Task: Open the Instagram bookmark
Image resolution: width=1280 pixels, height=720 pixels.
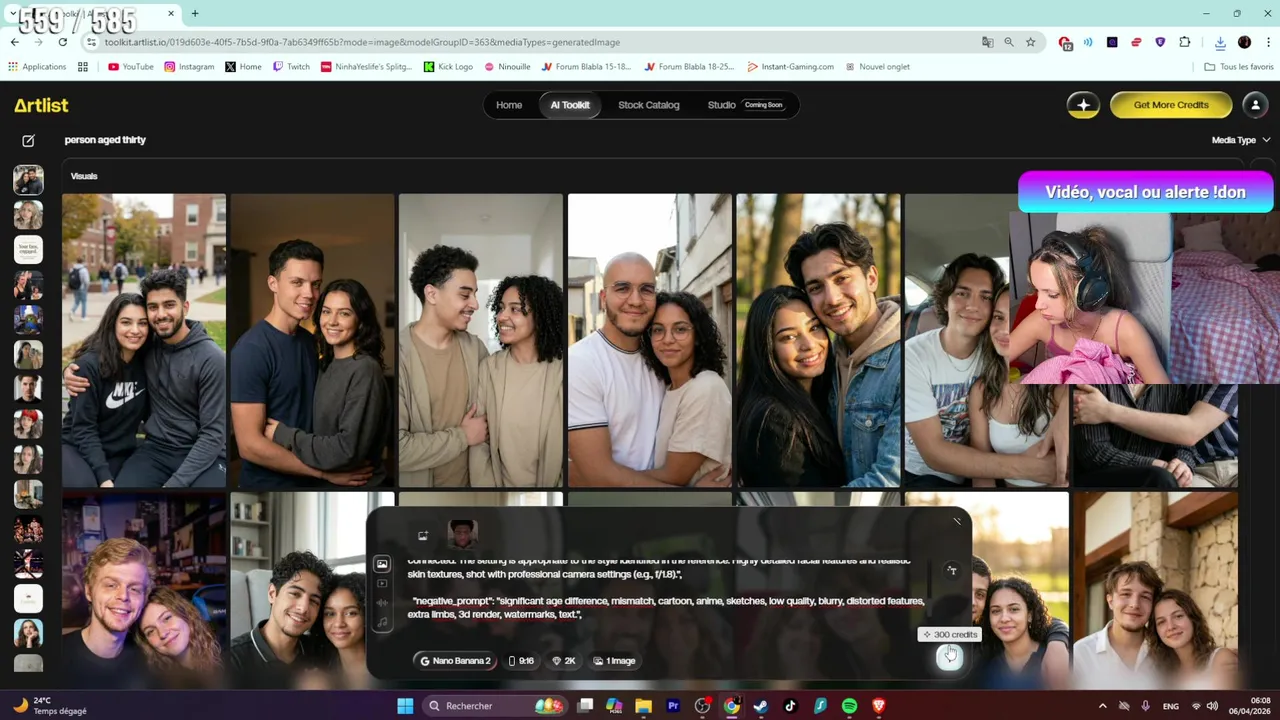Action: click(x=189, y=67)
